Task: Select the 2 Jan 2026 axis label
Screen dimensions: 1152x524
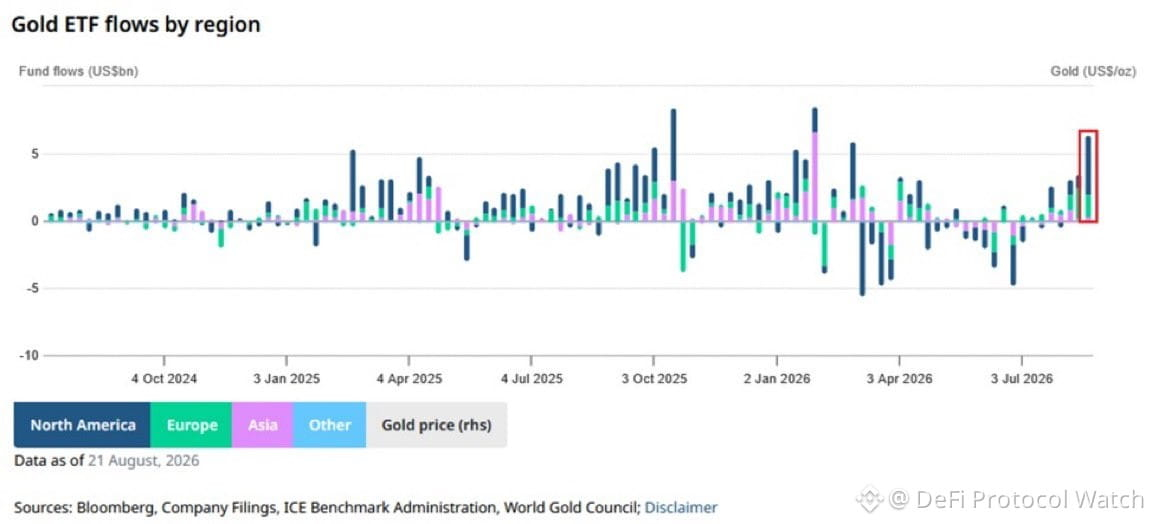Action: pos(777,379)
